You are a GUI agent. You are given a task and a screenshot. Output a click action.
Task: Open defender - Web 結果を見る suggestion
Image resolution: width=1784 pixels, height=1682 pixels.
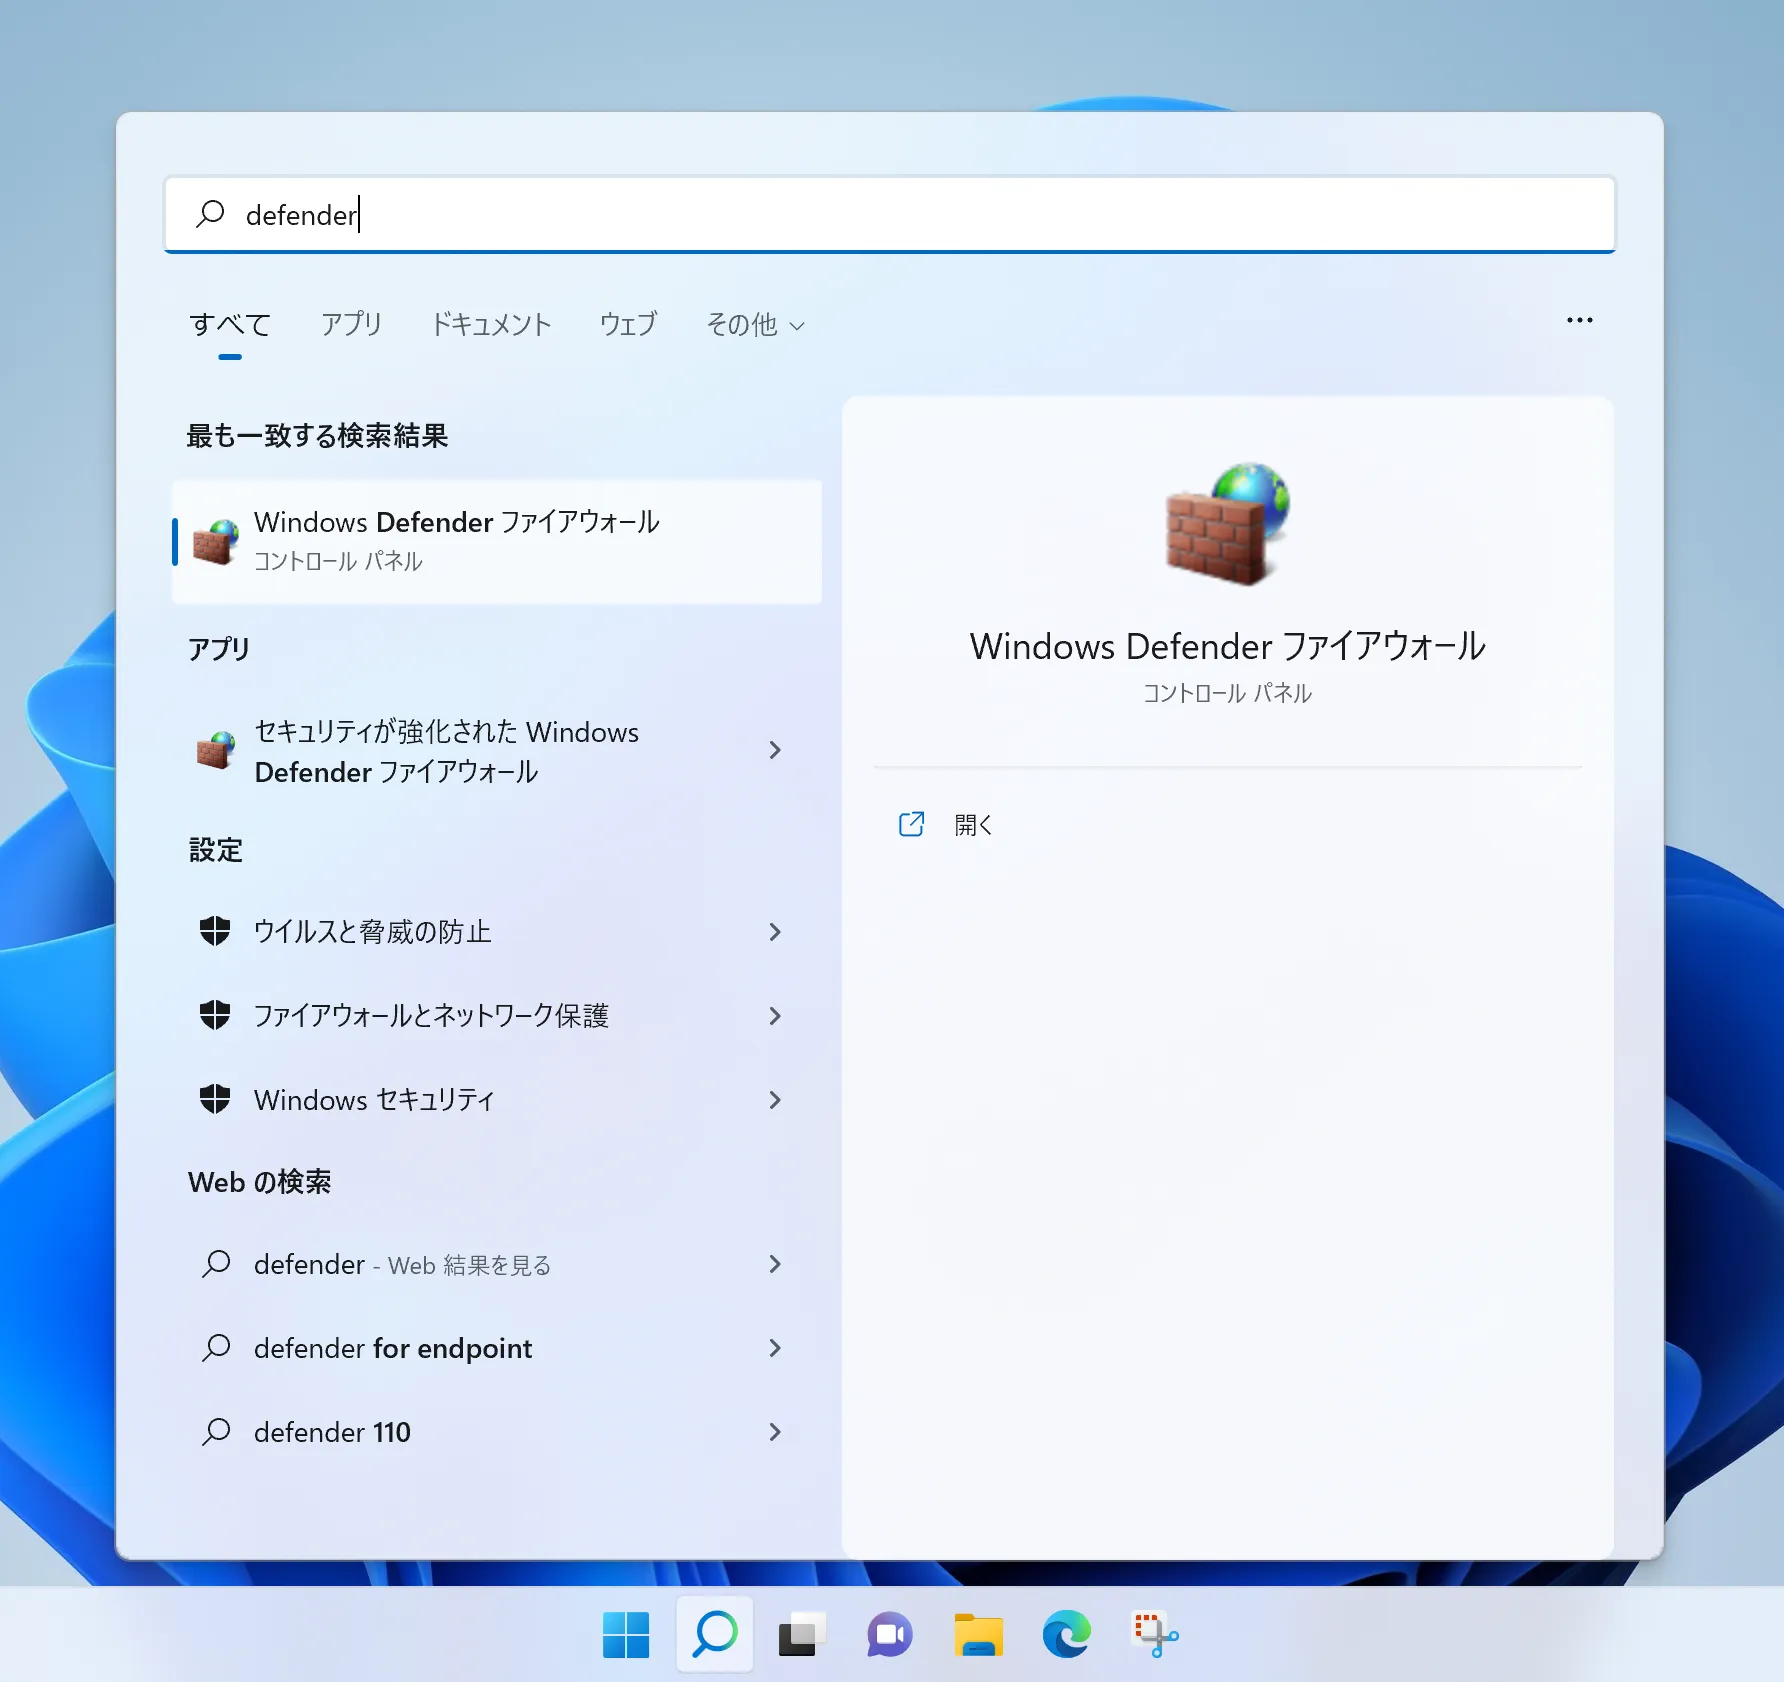click(497, 1264)
